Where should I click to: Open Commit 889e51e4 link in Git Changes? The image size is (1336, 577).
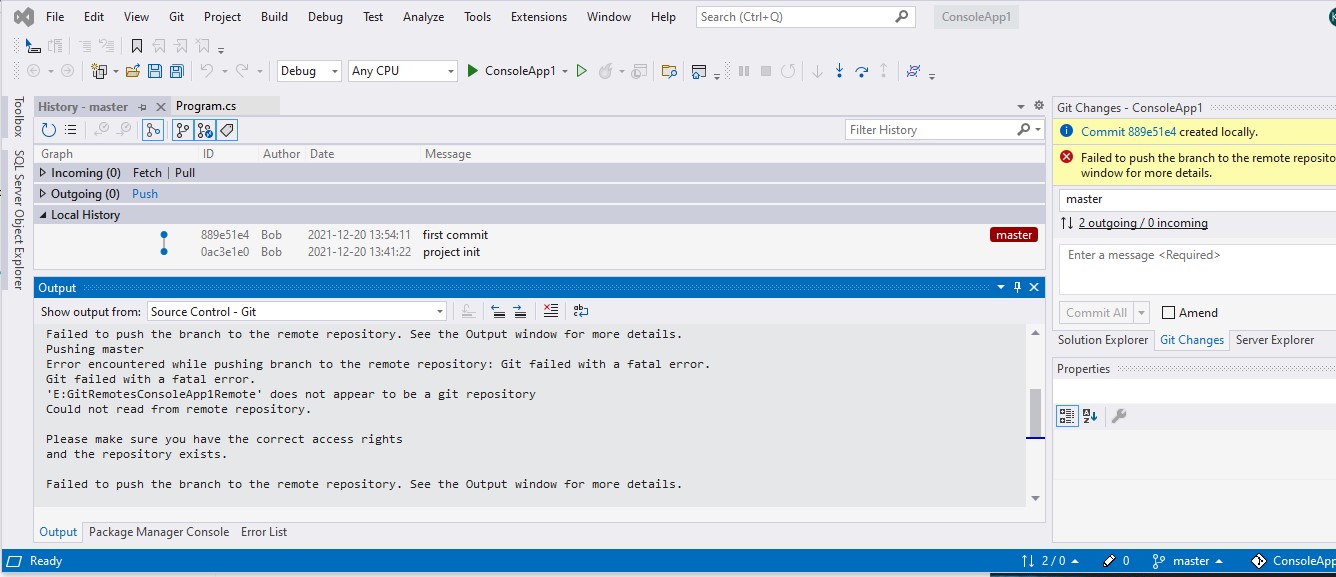click(x=1129, y=132)
